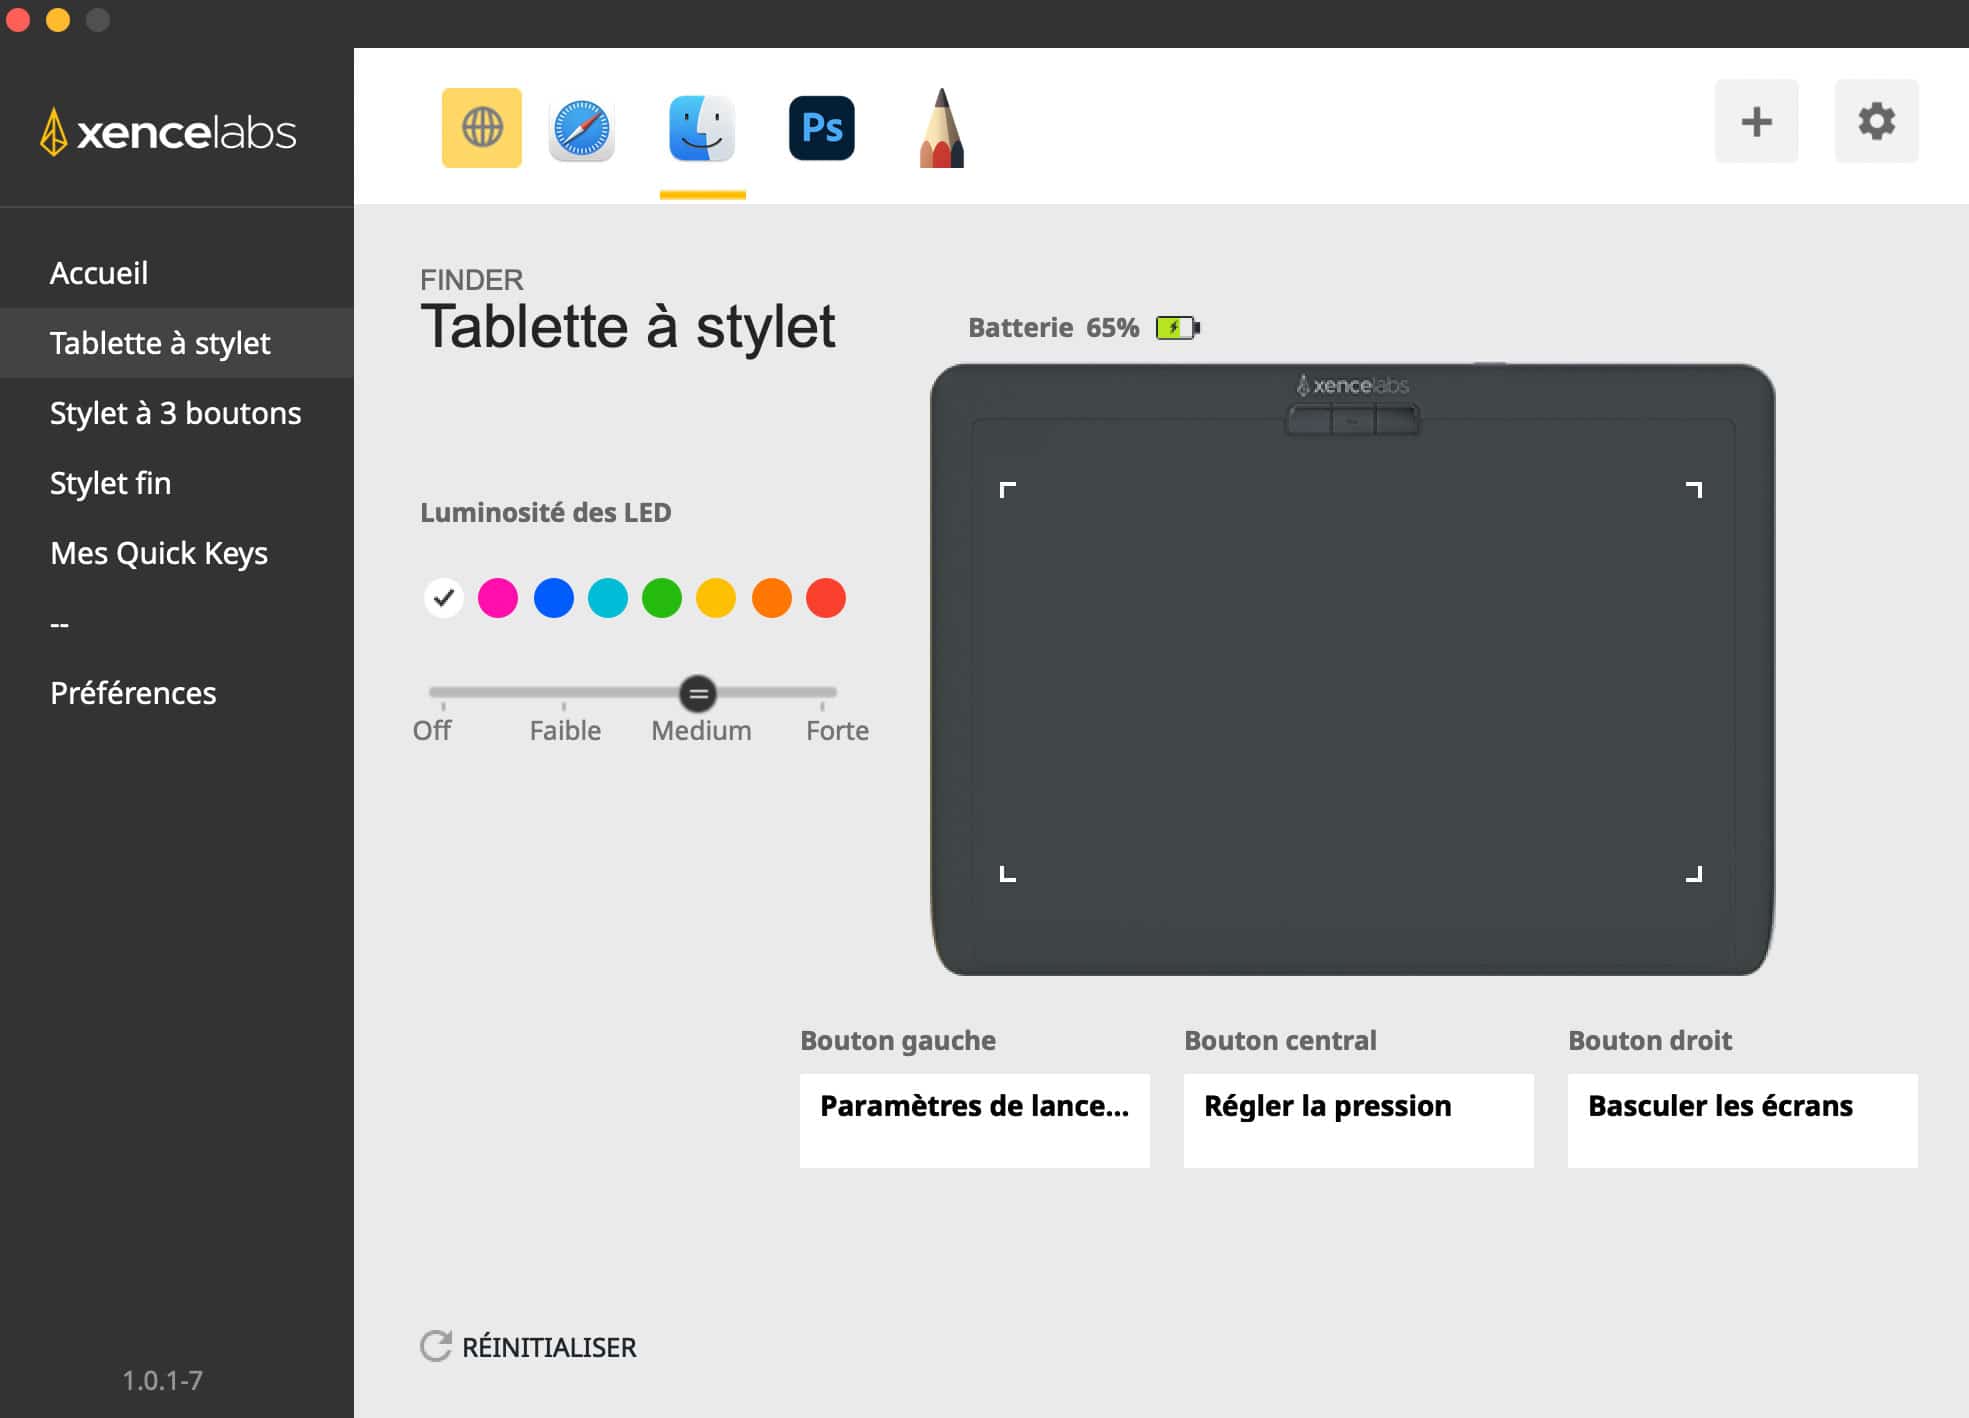
Task: Set LED brightness slider to Forte
Action: point(823,692)
